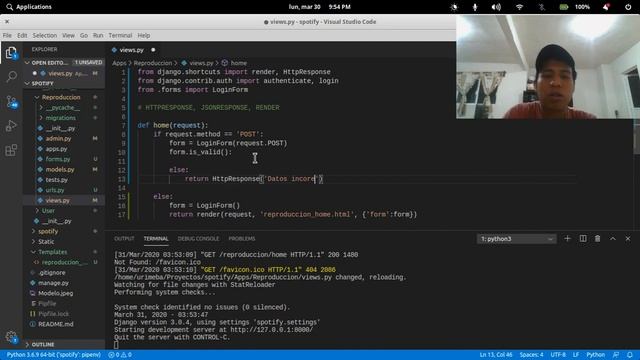Open the power menu icon

(628, 7)
